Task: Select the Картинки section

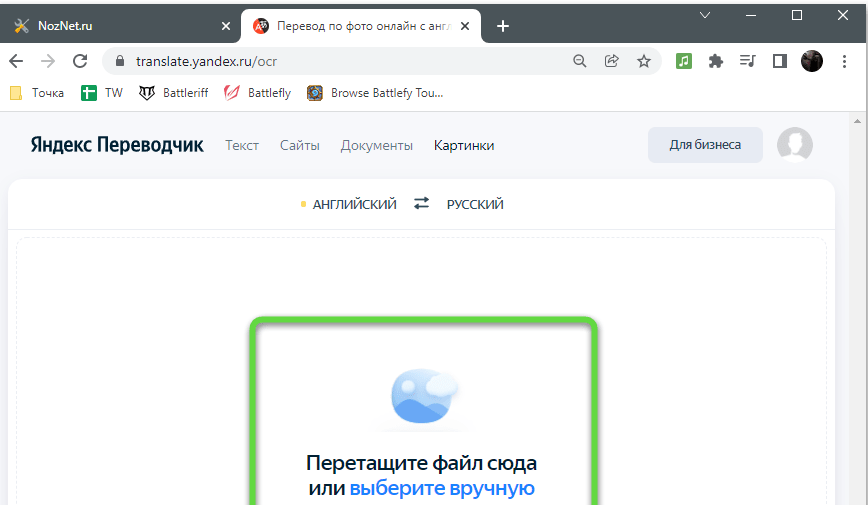Action: pos(464,146)
